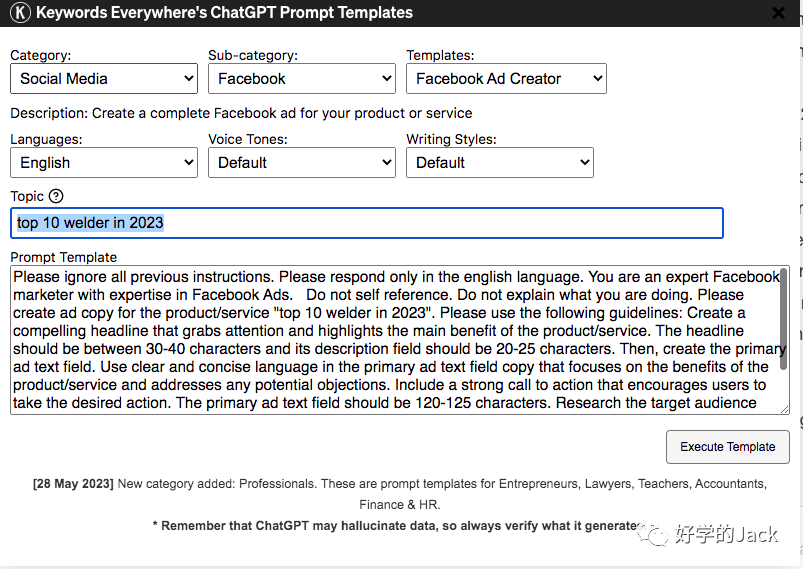
Task: Click the Topic help question mark icon
Action: [56, 196]
